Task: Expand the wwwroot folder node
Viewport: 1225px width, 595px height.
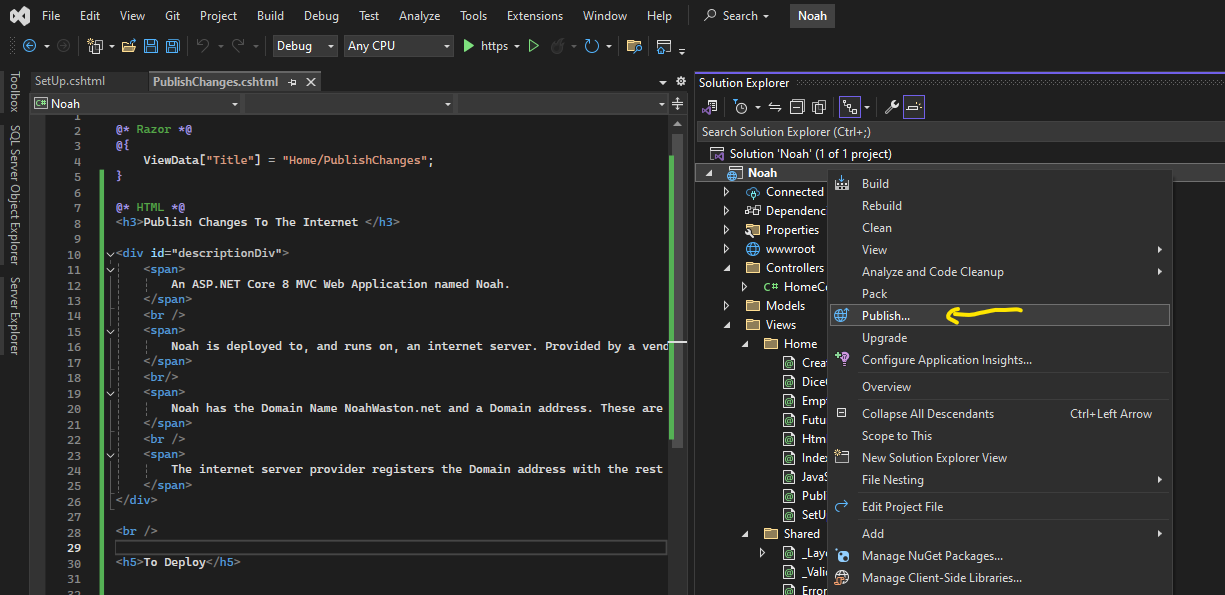Action: tap(728, 249)
